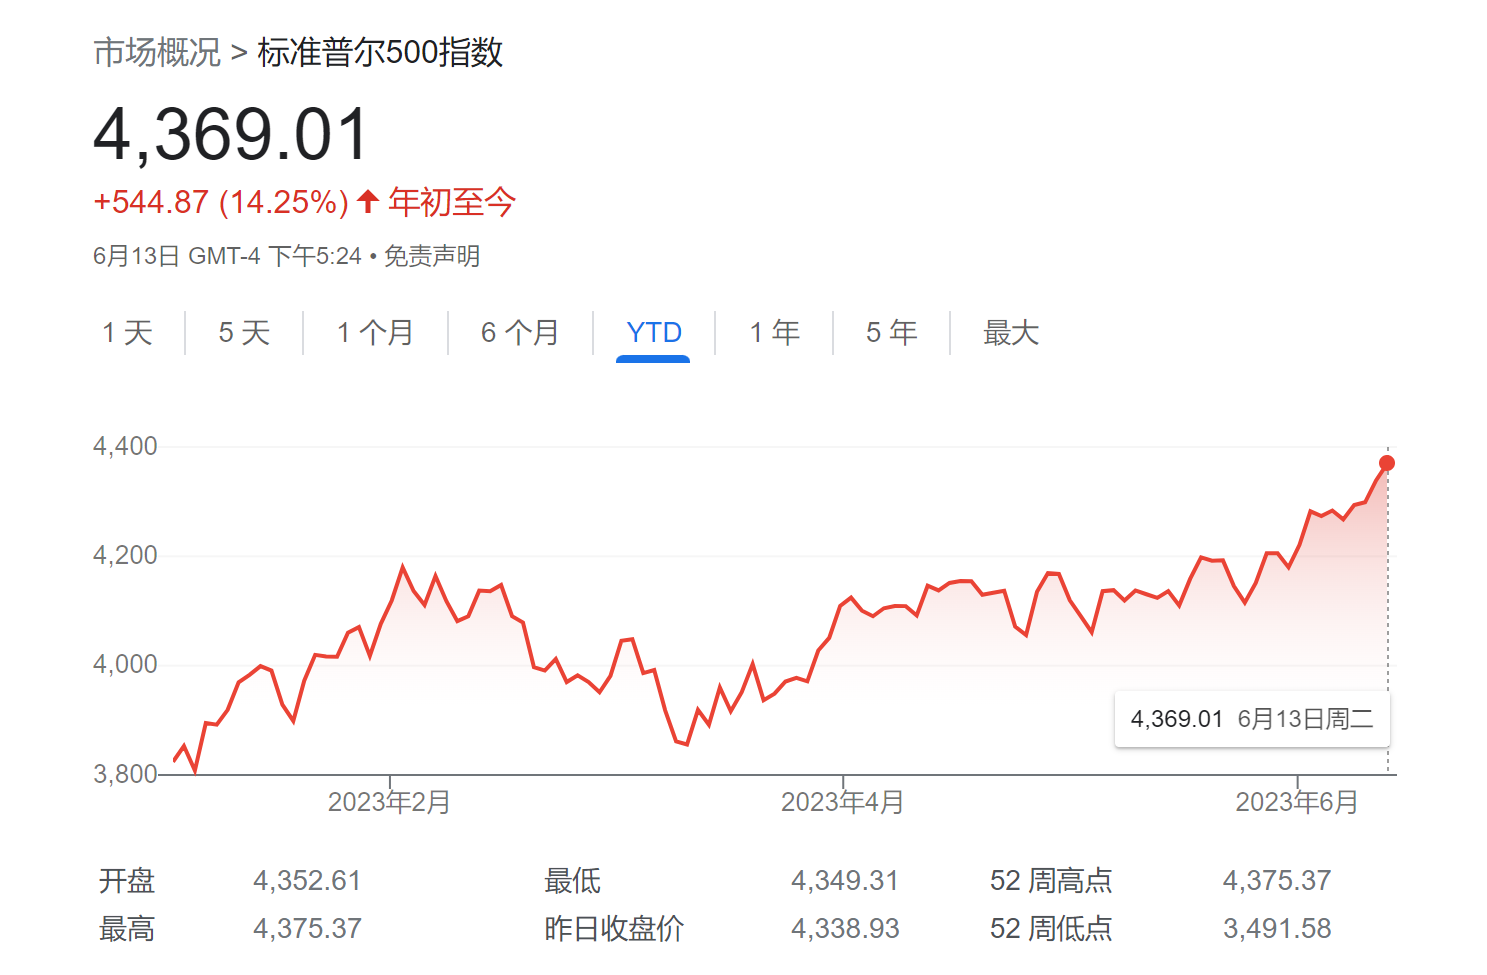Switch to the 5 天 range tab

click(244, 332)
